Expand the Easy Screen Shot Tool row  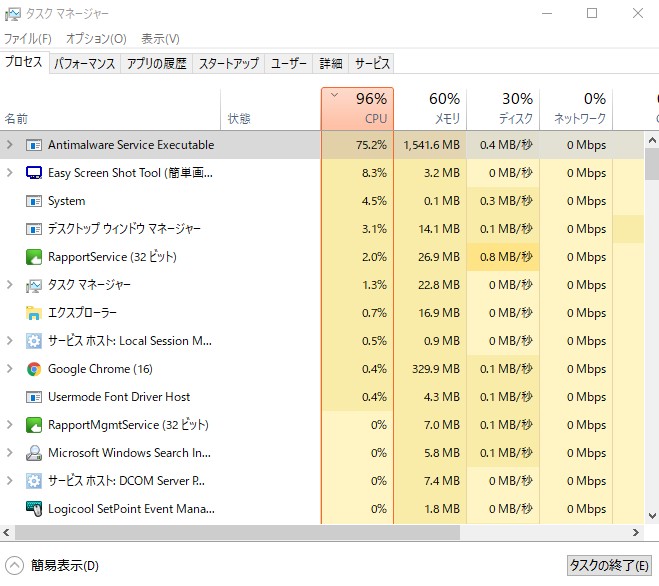[10, 173]
